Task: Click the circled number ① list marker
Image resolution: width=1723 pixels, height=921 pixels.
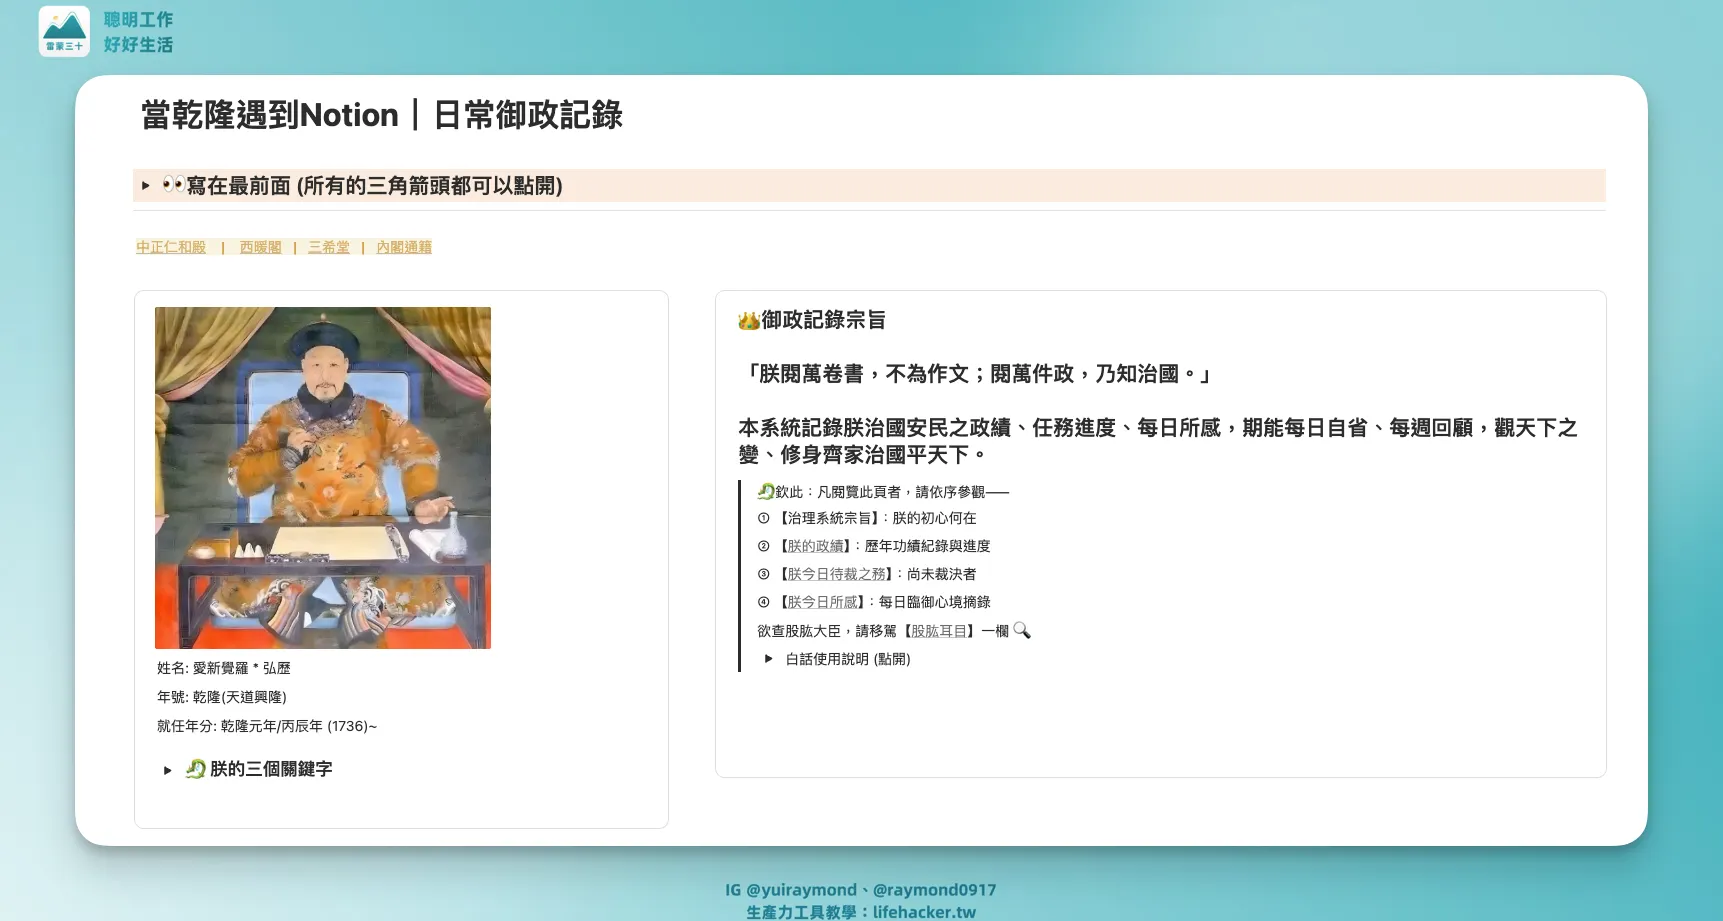Action: pos(763,518)
